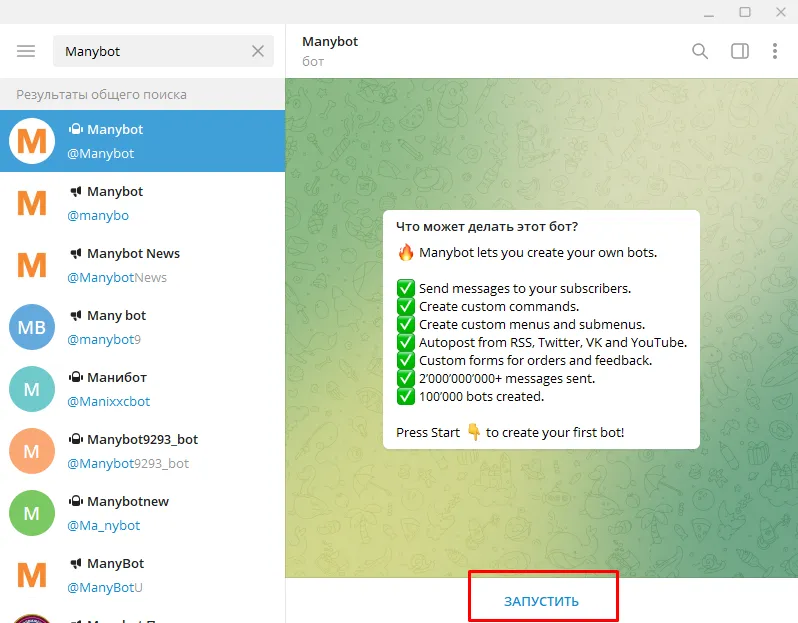Focus the search input containing Manybot
The width and height of the screenshot is (798, 623).
[163, 51]
